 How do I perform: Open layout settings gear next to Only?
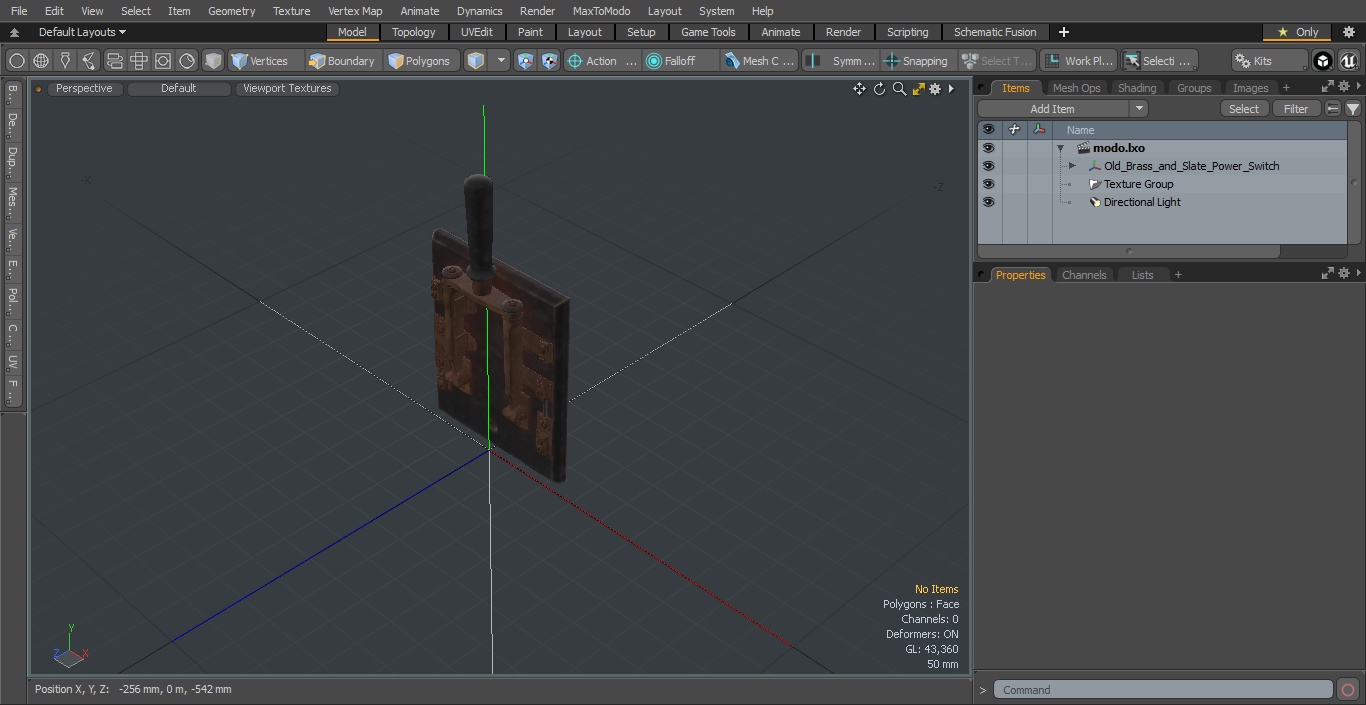1348,32
